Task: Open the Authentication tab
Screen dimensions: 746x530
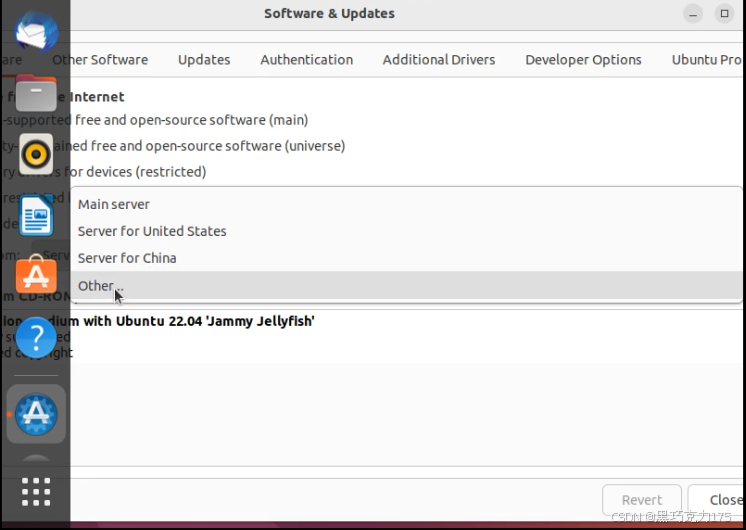Action: (306, 59)
